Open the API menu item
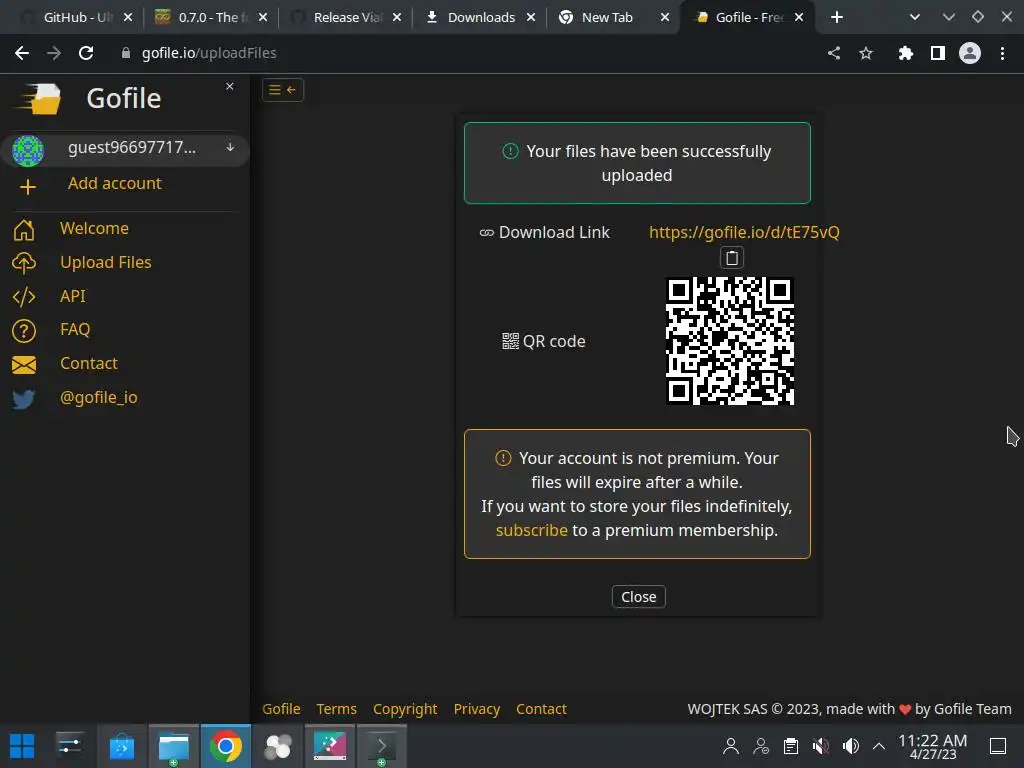 (x=72, y=296)
